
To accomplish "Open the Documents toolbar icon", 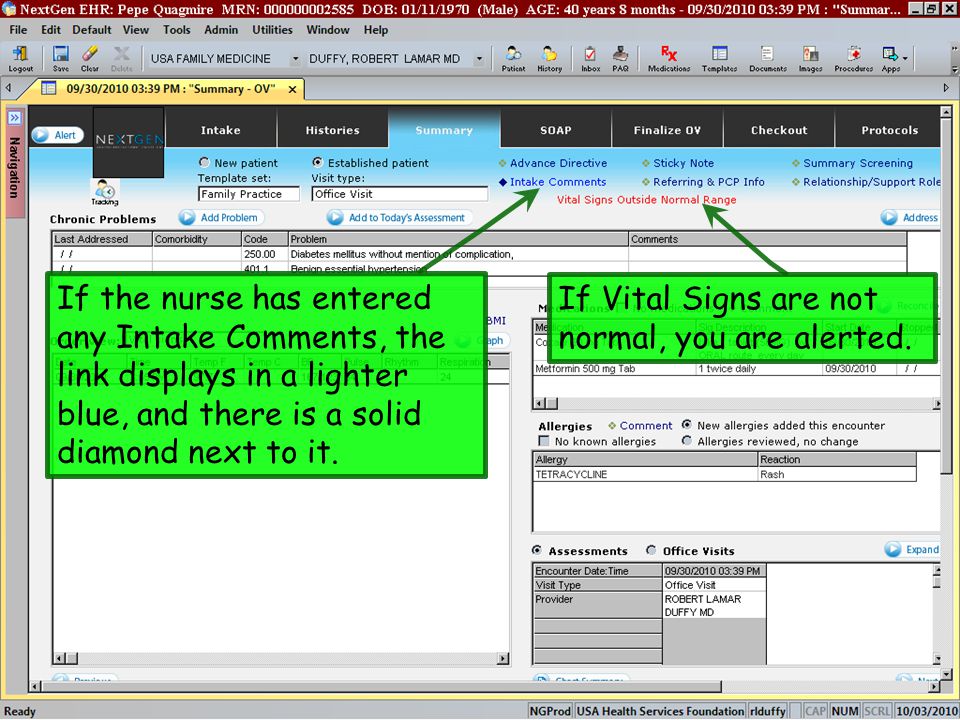I will coord(768,59).
